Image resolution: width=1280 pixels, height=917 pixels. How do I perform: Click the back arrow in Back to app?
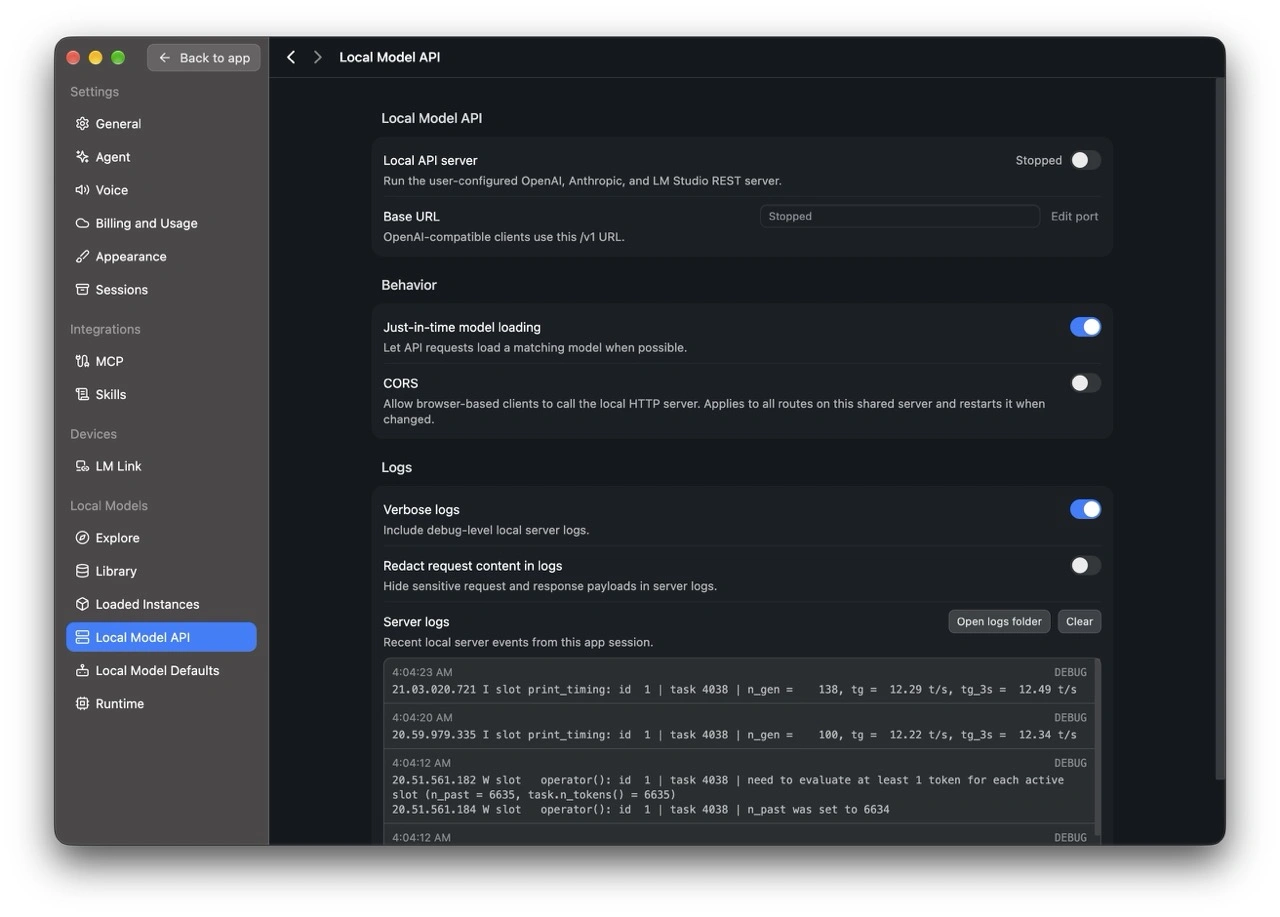(165, 58)
